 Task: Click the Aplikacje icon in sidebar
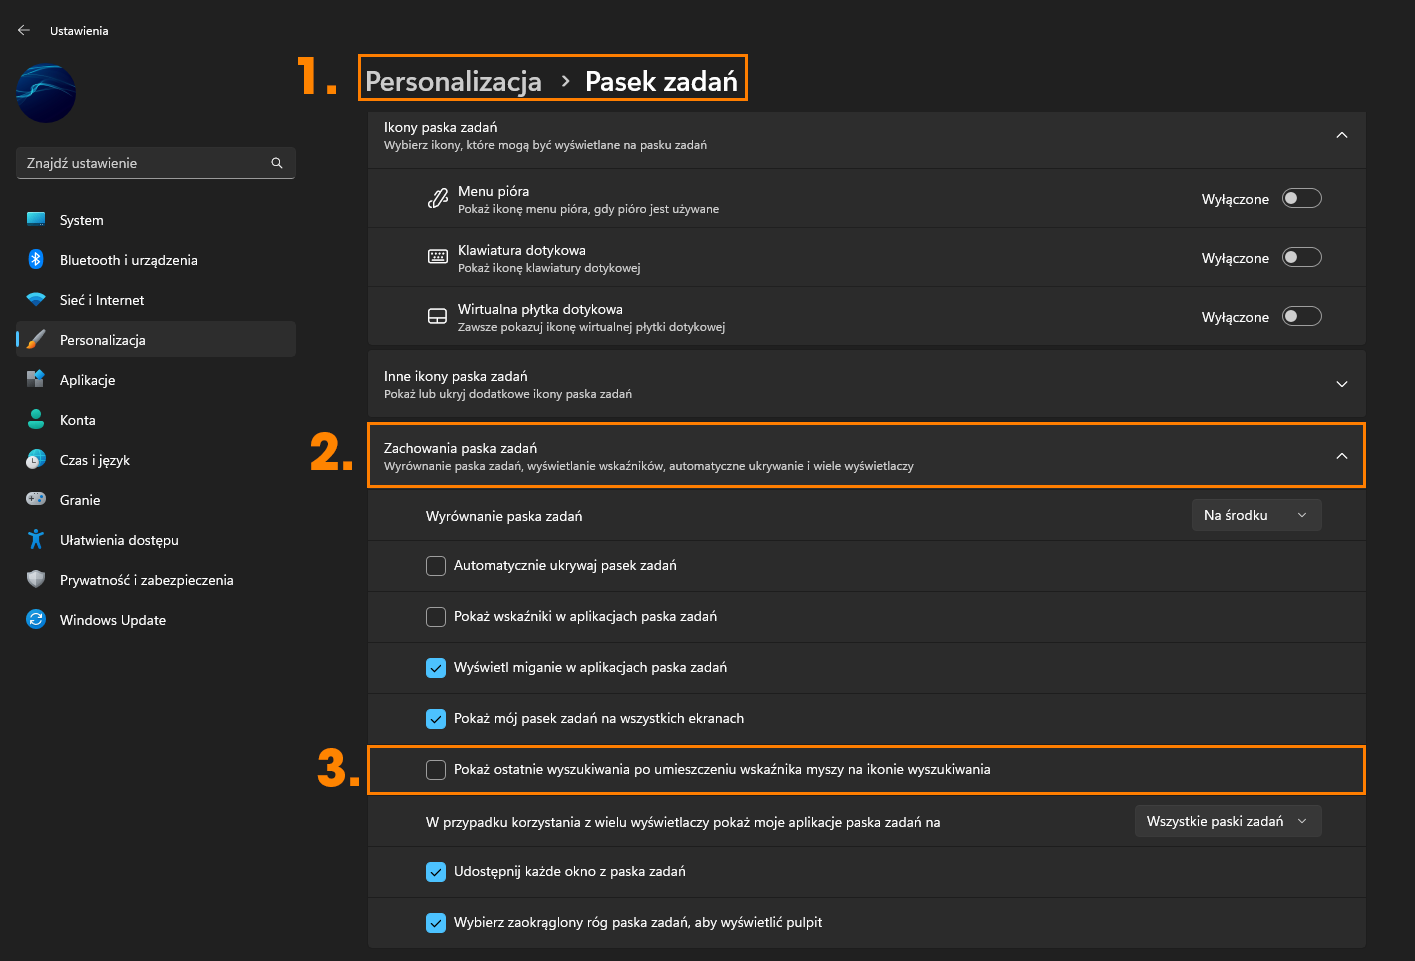(x=36, y=379)
